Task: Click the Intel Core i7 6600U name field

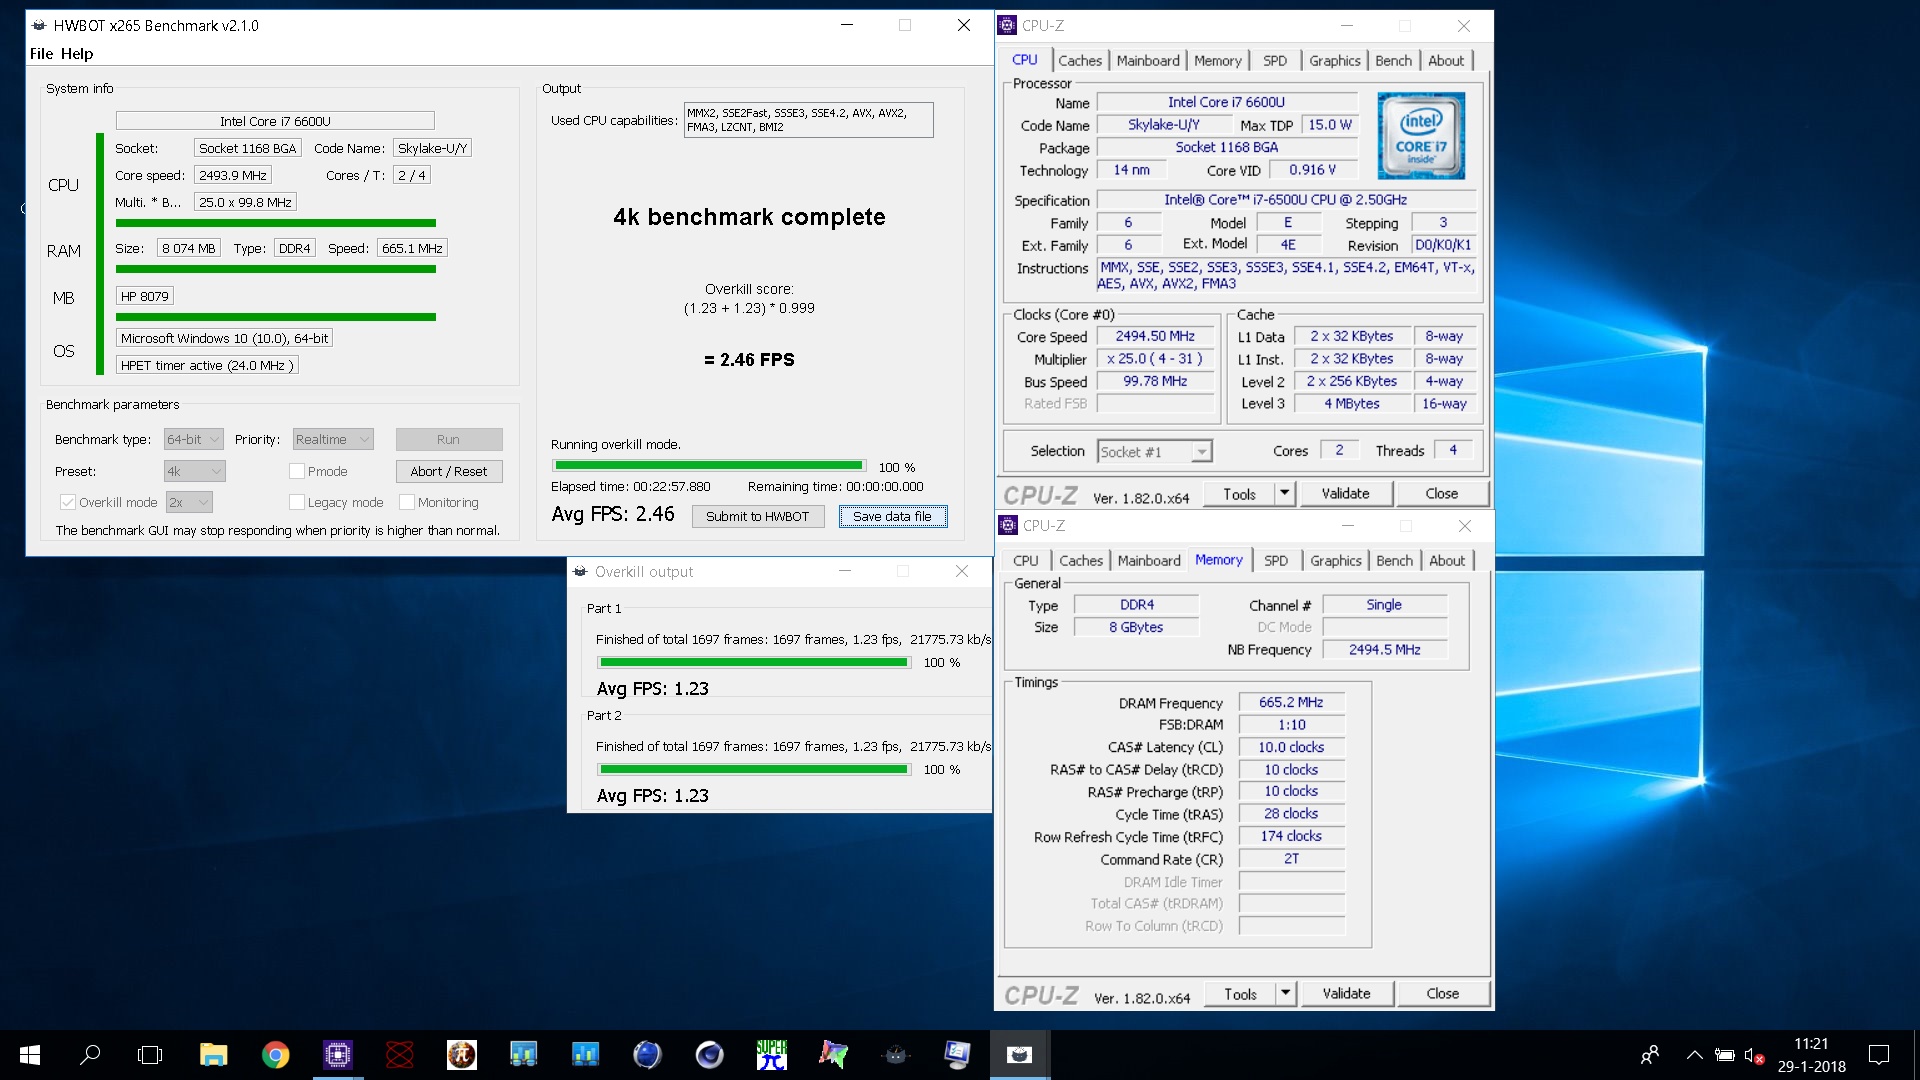Action: click(1226, 102)
